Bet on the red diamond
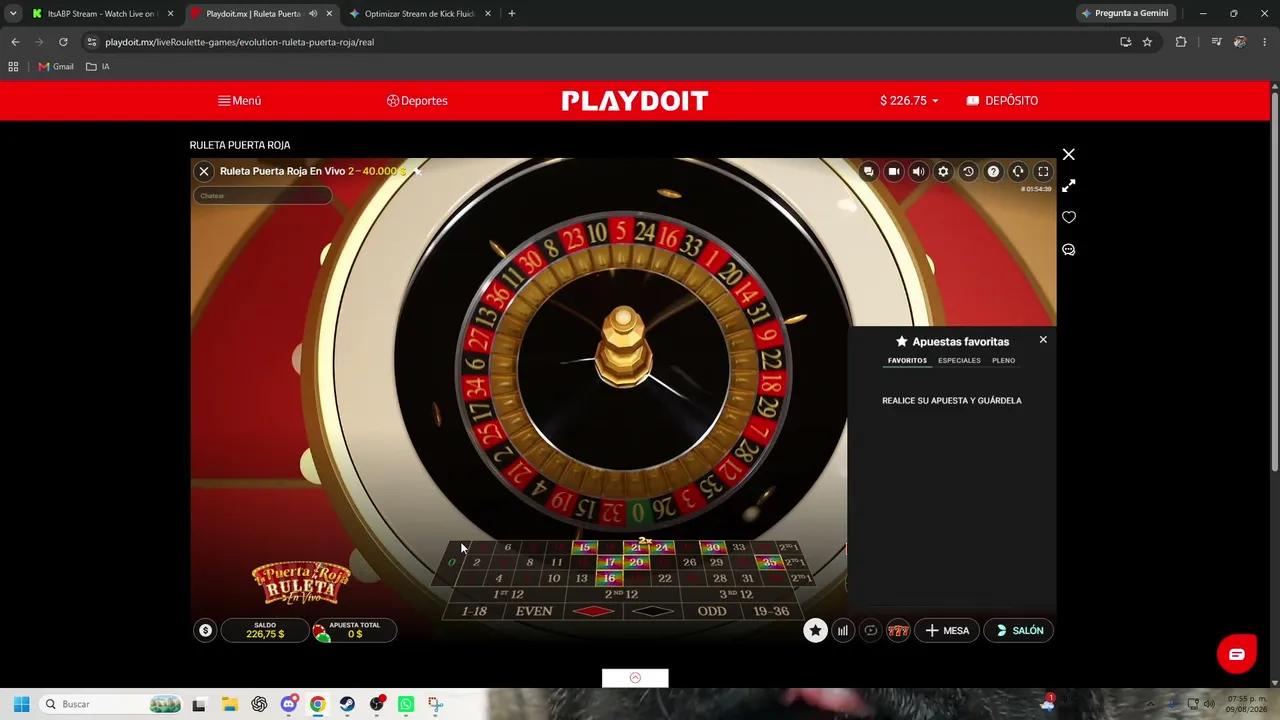 pyautogui.click(x=594, y=612)
